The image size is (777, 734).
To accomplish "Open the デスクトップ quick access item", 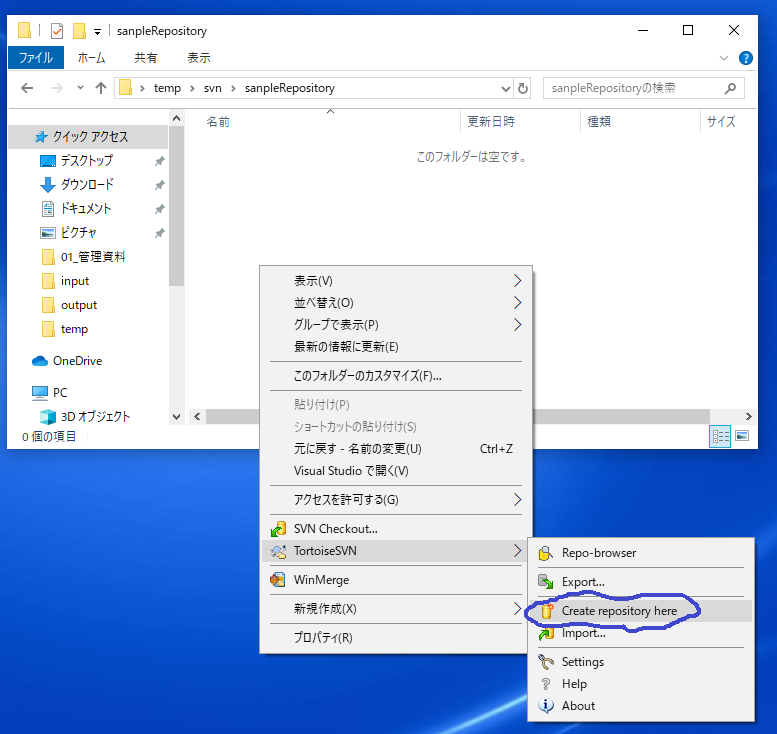I will click(87, 161).
